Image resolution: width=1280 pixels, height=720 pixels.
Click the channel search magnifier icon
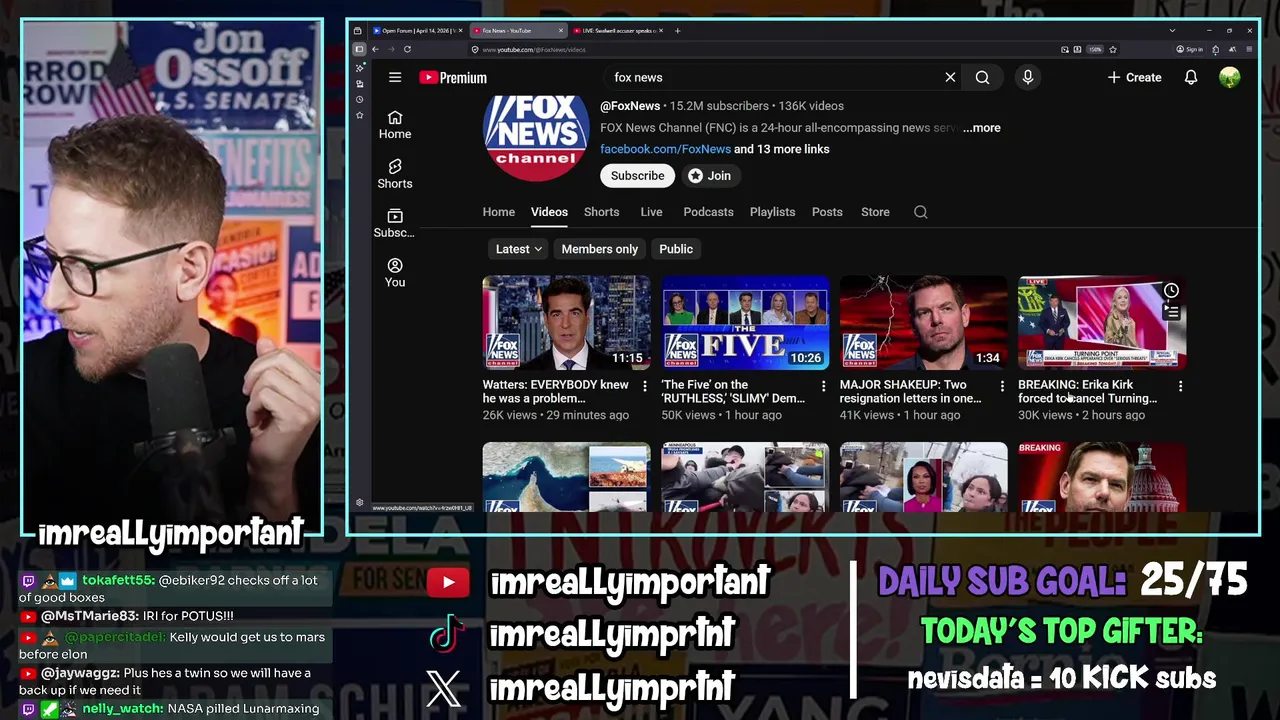click(x=920, y=212)
